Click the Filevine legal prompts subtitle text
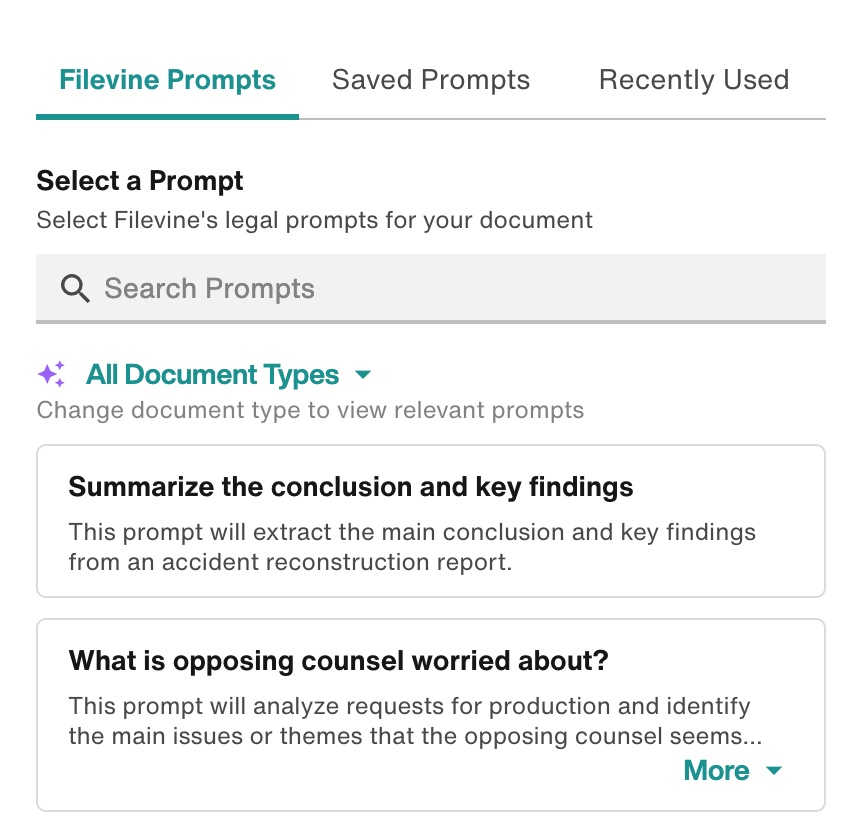The image size is (846, 822). [x=314, y=220]
